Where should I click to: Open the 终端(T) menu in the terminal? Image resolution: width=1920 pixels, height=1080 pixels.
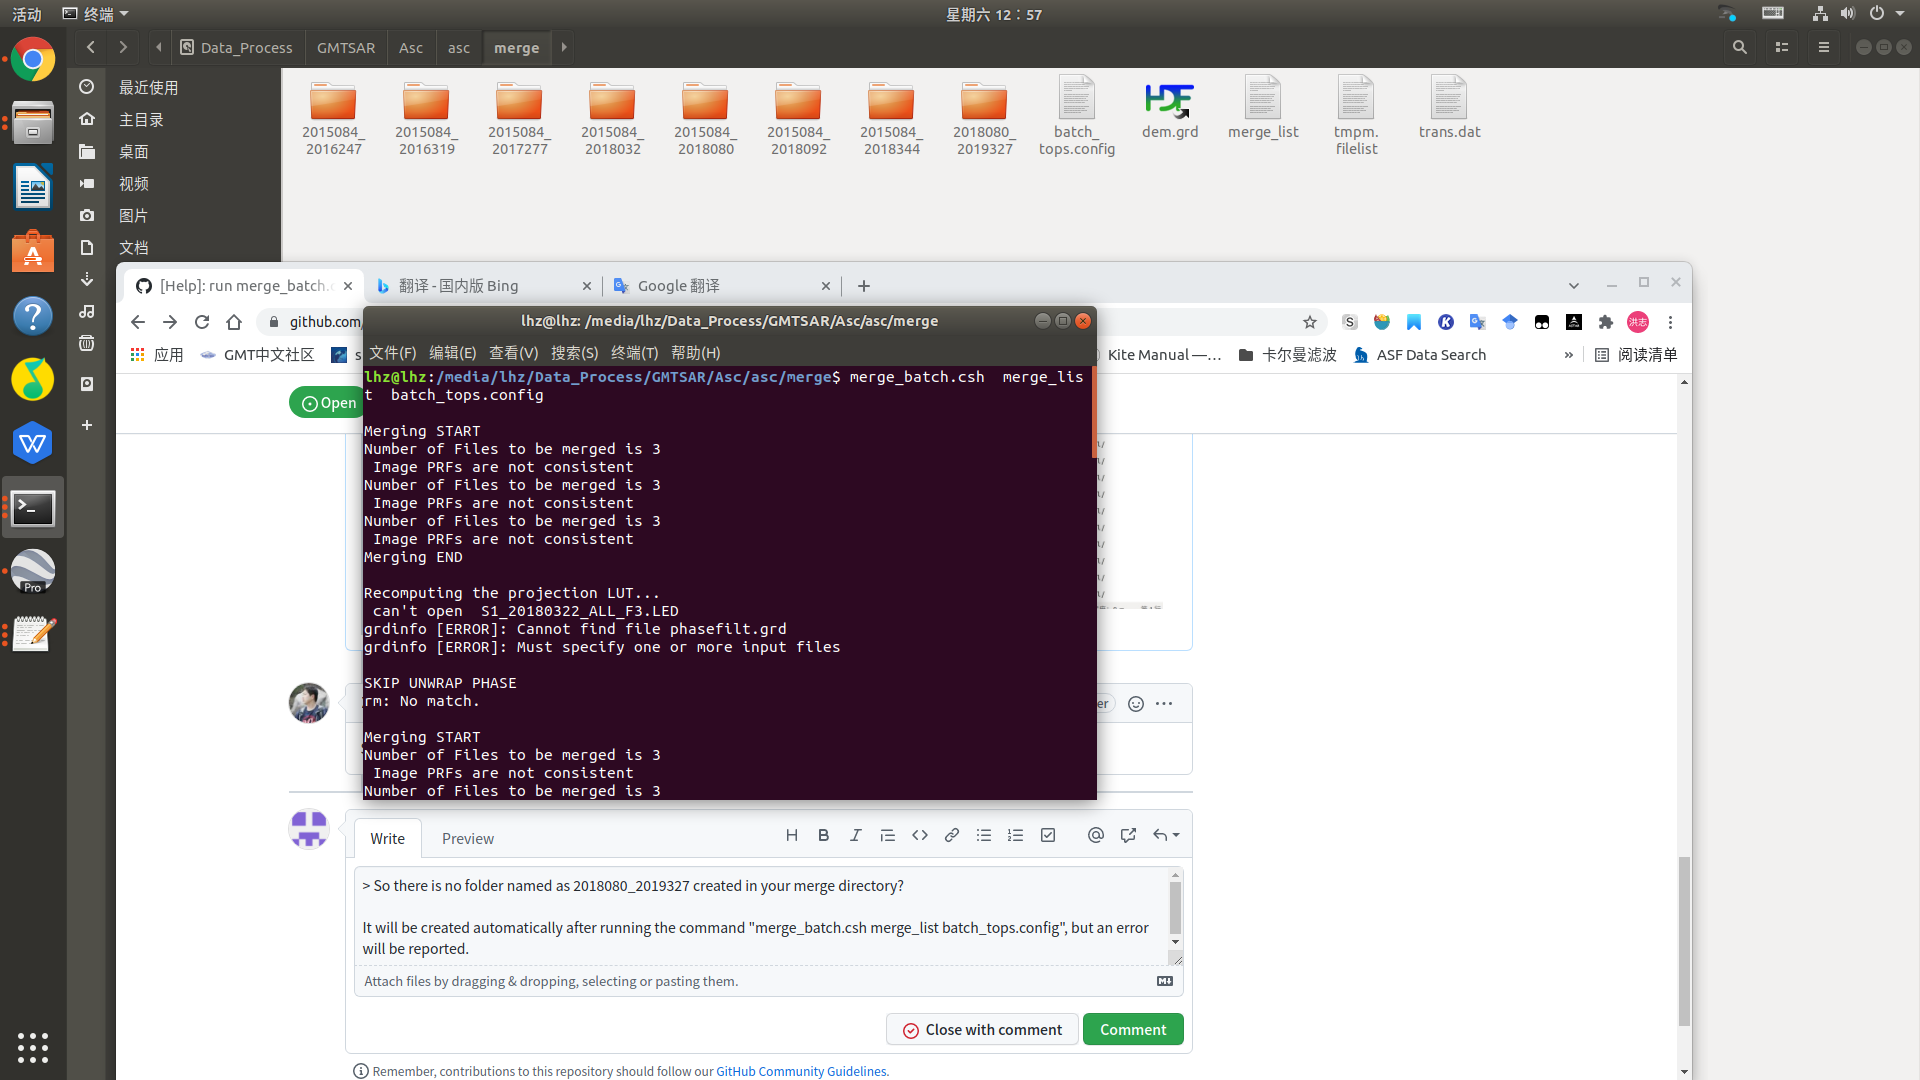634,352
